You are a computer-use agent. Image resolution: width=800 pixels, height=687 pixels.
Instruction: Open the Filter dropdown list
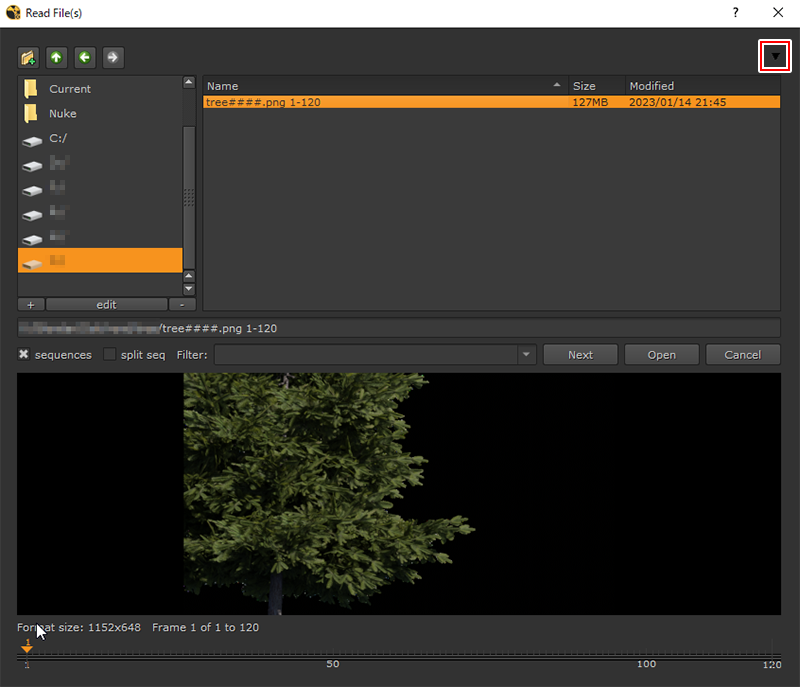click(527, 355)
